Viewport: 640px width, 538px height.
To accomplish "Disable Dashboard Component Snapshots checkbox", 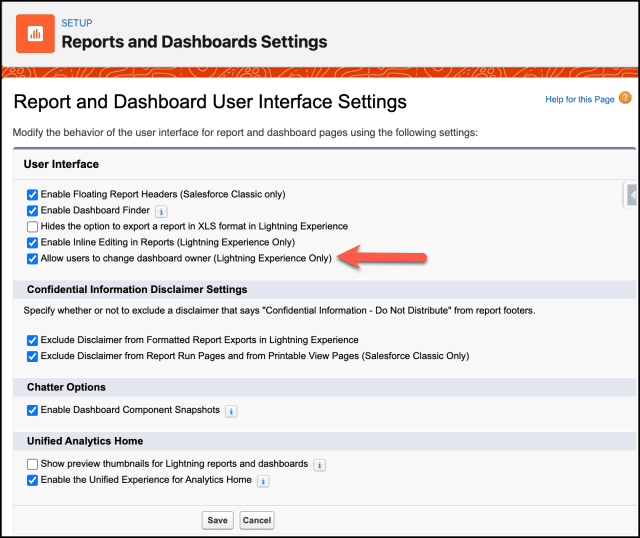I will [33, 410].
